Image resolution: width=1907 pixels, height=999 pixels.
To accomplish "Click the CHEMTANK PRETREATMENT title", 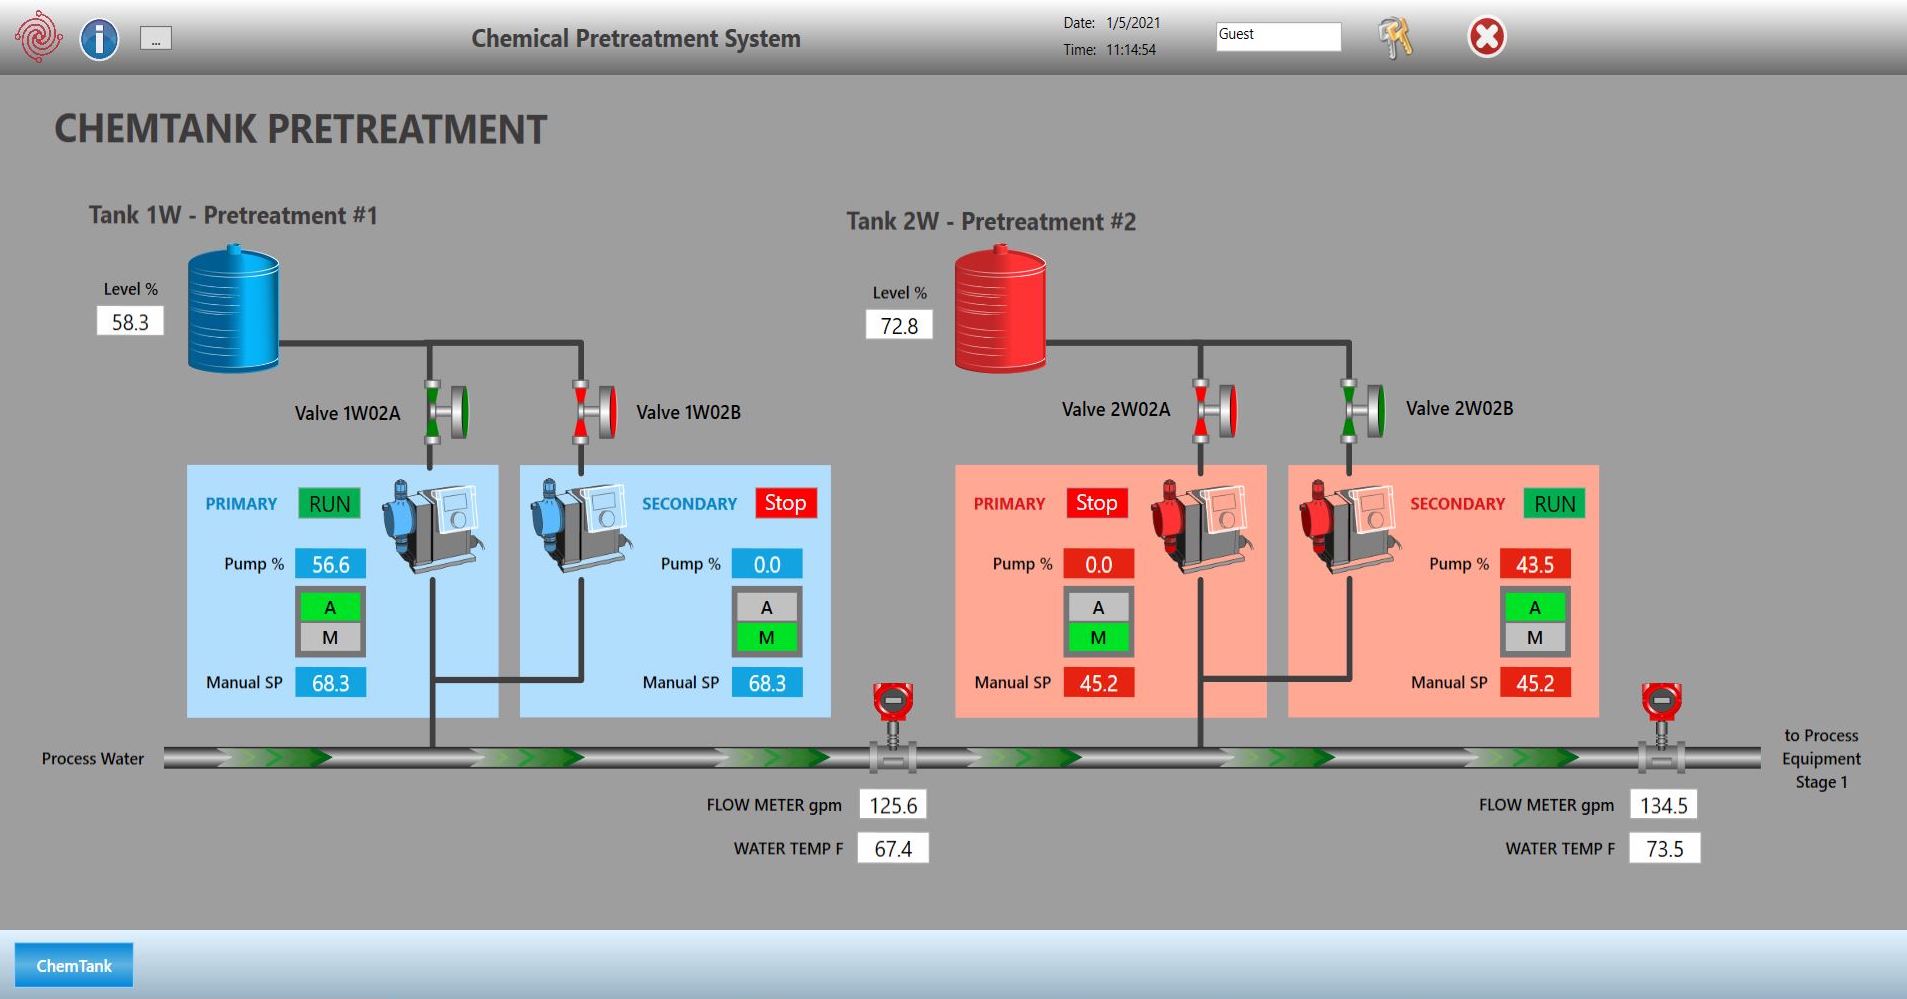I will (300, 129).
